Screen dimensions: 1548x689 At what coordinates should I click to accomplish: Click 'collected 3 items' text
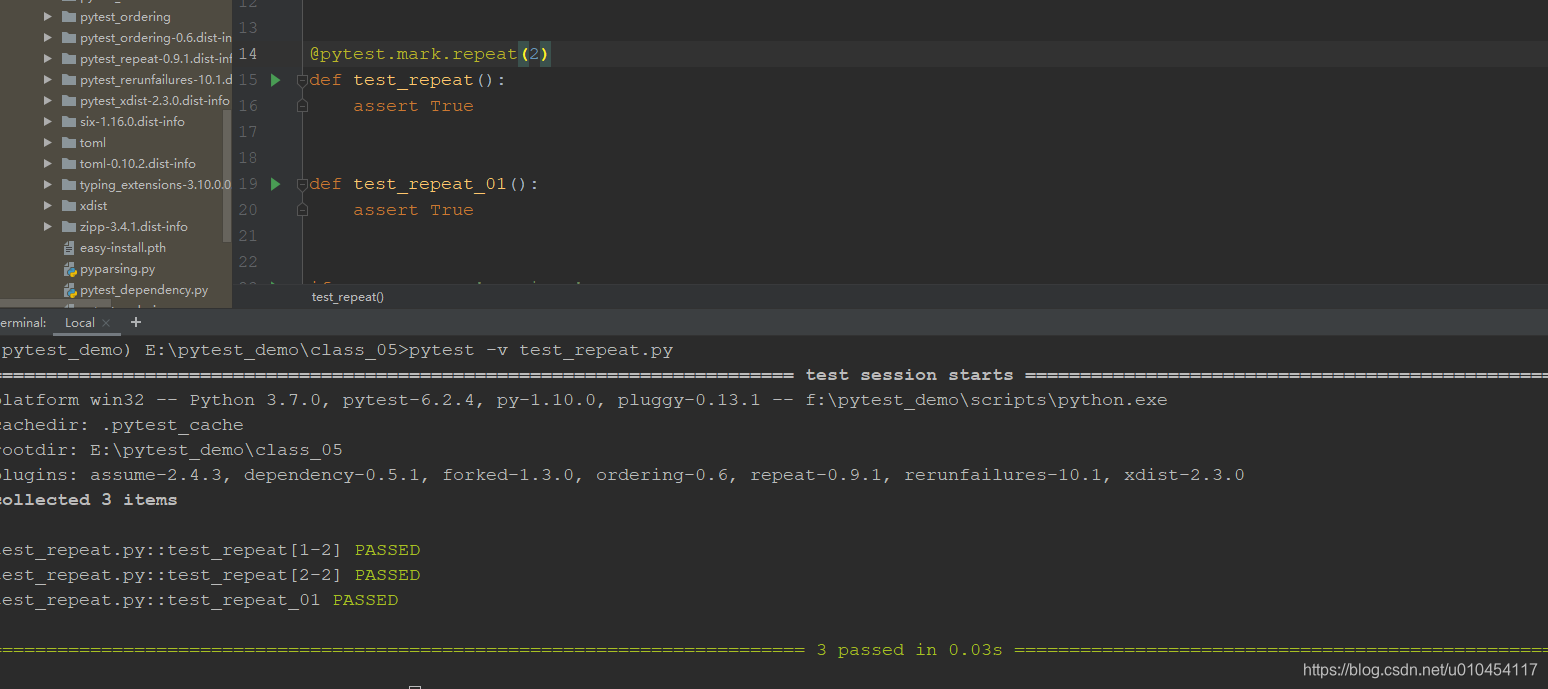(88, 500)
